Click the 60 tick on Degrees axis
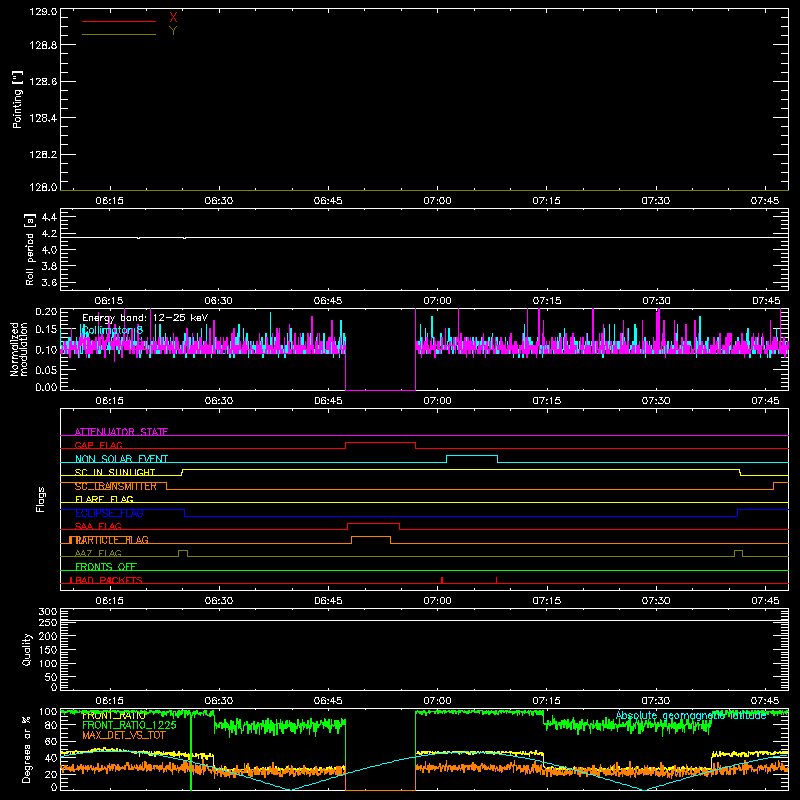Viewport: 800px width, 800px height. [51, 741]
